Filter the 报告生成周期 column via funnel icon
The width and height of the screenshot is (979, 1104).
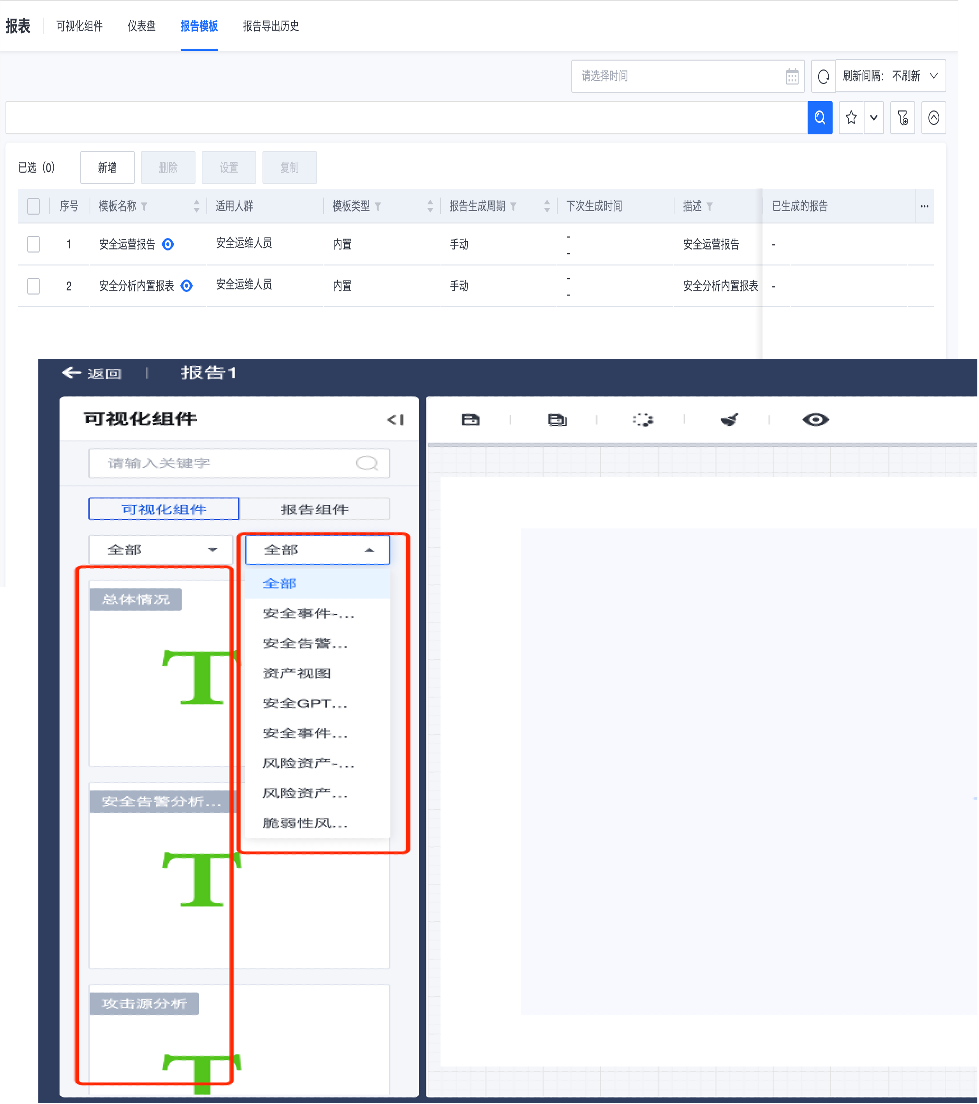click(x=513, y=206)
